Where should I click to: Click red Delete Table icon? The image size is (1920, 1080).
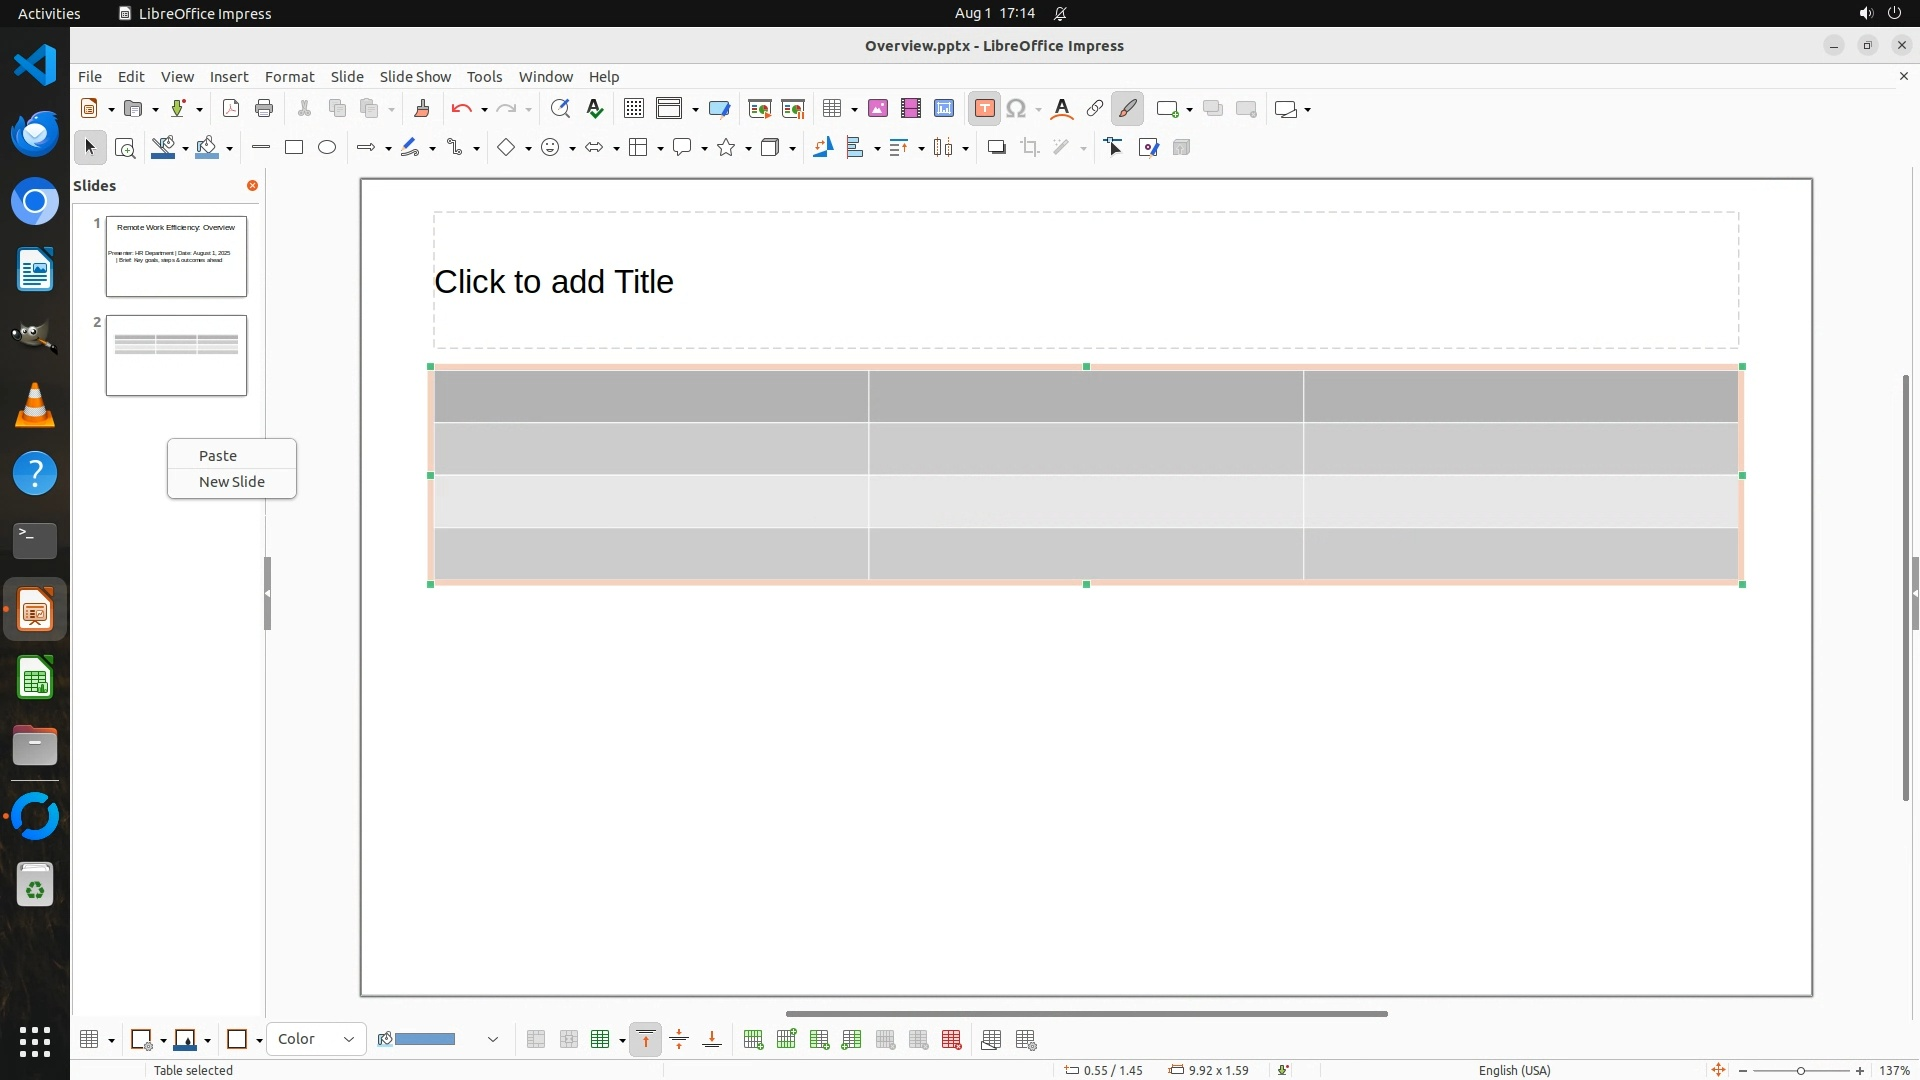[952, 1040]
